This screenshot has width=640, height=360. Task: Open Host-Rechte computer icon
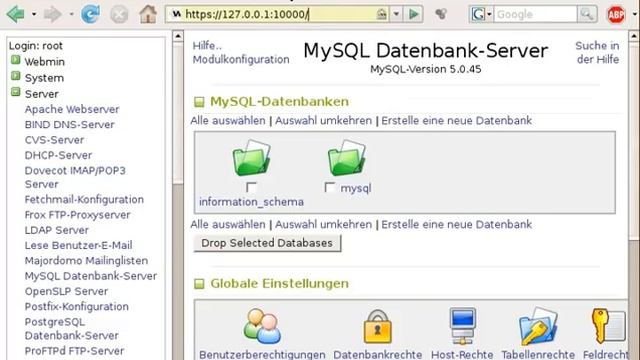click(462, 326)
